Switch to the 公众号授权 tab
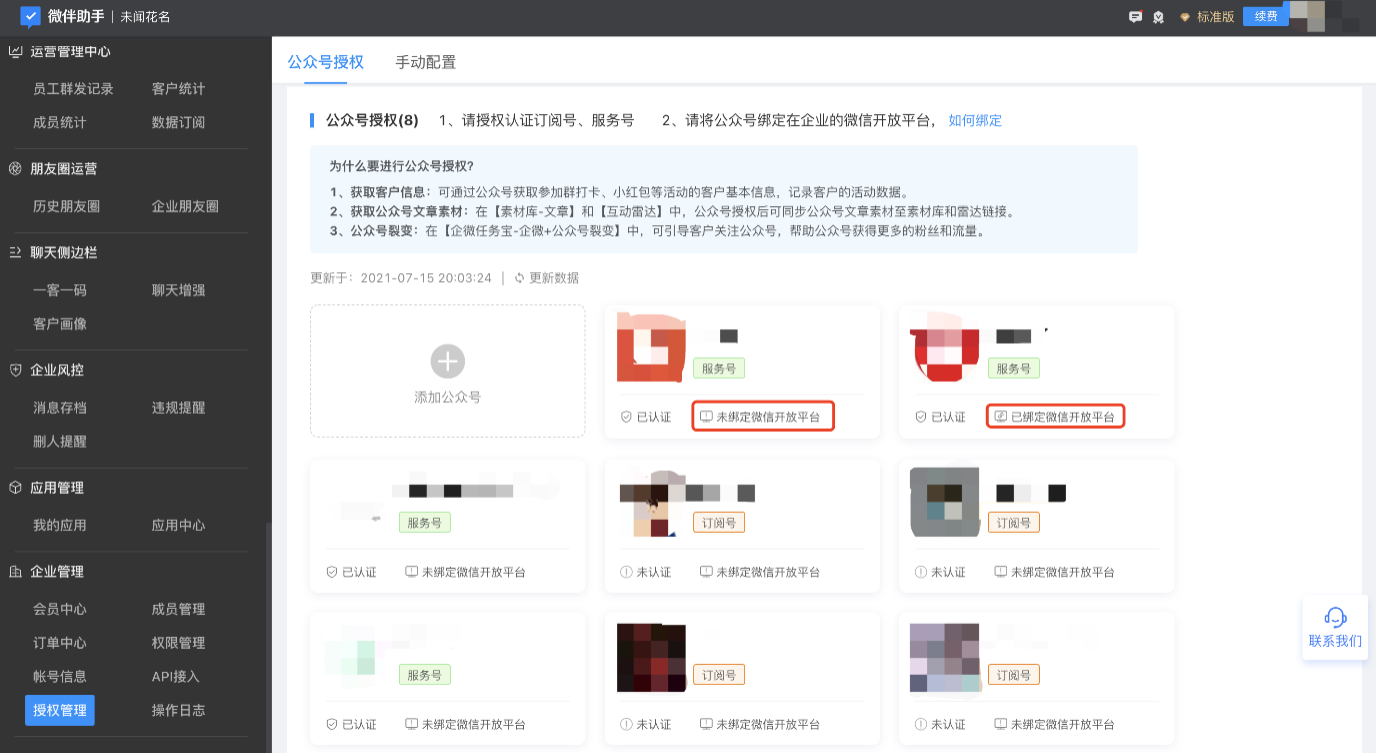The width and height of the screenshot is (1376, 753). 325,62
